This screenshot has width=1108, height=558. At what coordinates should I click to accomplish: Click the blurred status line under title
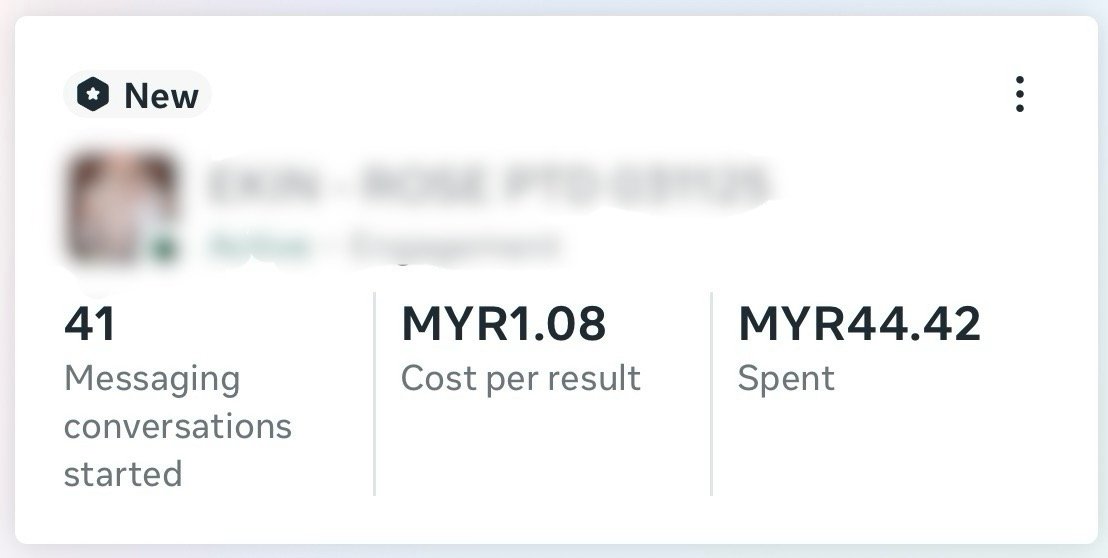tap(382, 247)
